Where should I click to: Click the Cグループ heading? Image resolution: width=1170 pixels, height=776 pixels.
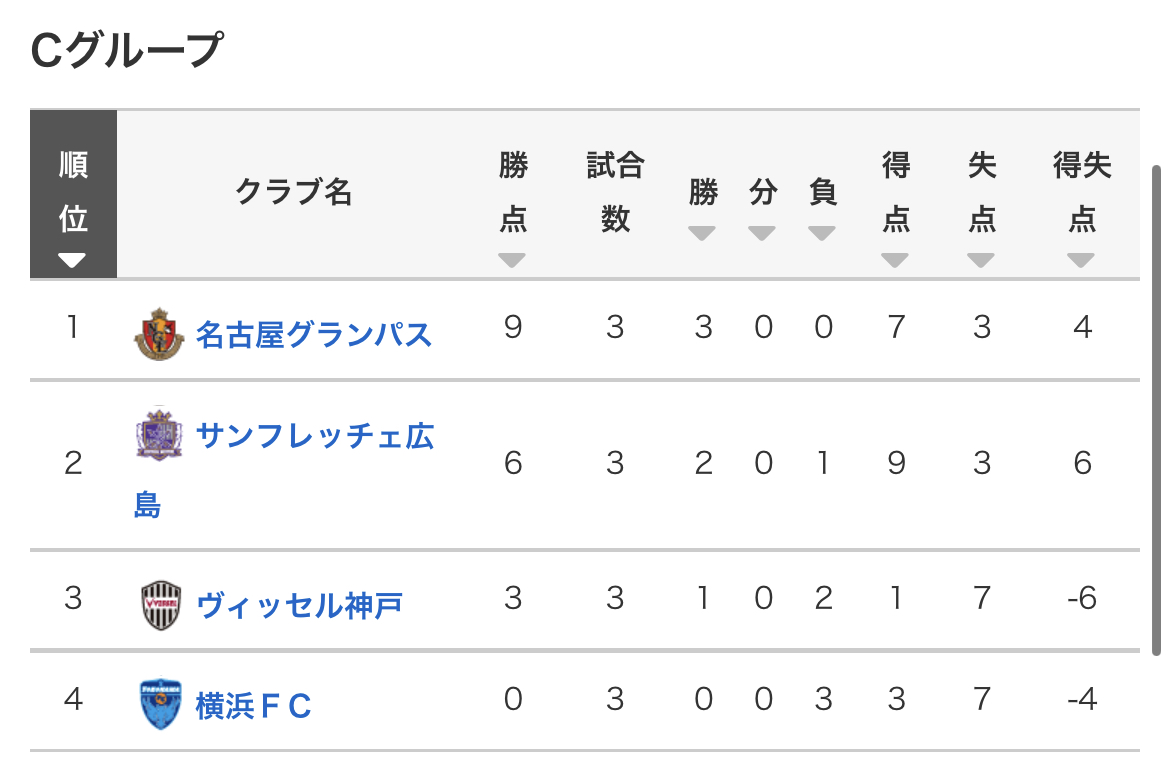pos(127,51)
